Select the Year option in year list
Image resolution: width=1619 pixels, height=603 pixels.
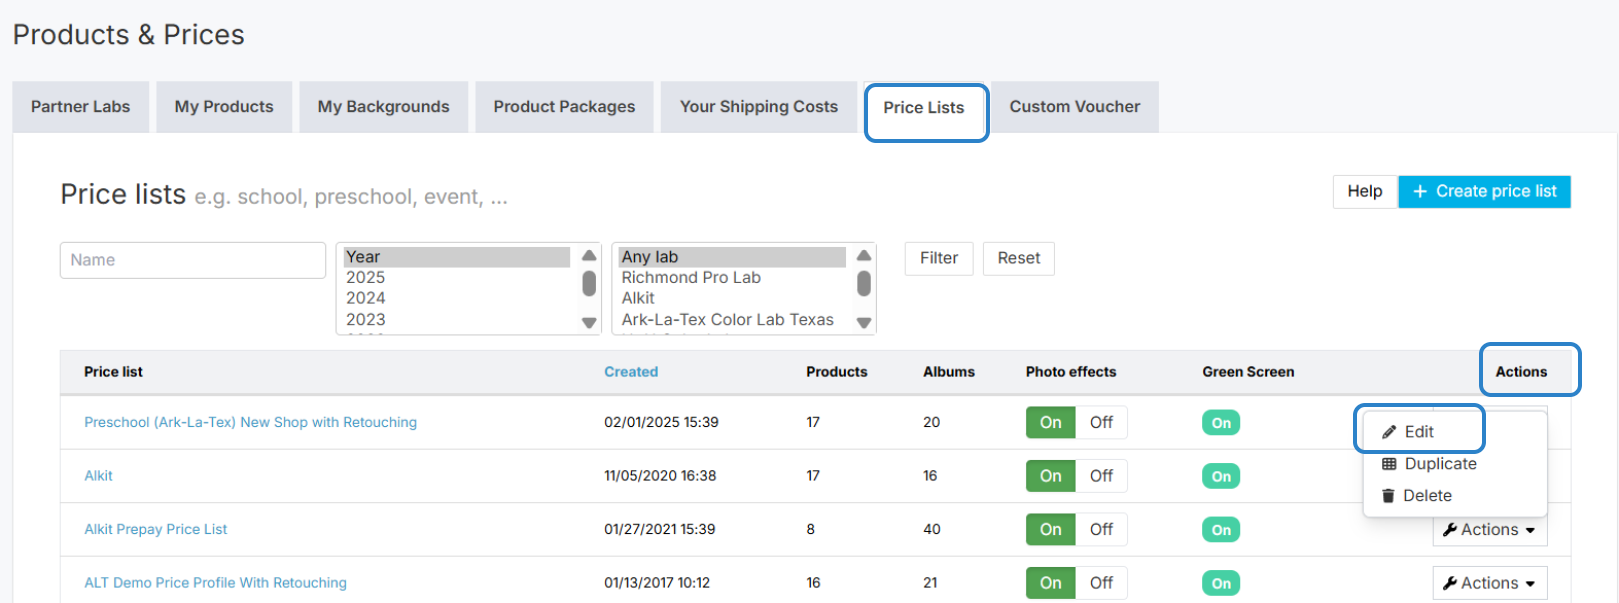point(457,257)
